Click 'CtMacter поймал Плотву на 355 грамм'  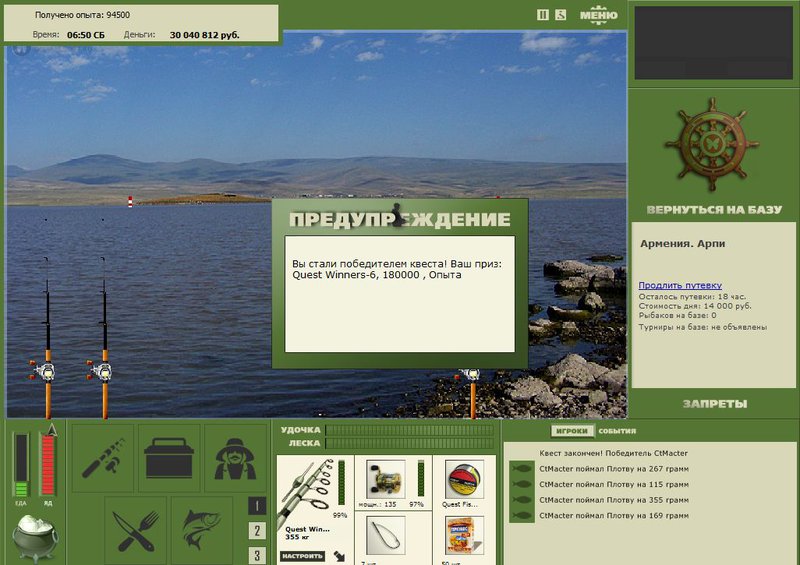pos(614,500)
